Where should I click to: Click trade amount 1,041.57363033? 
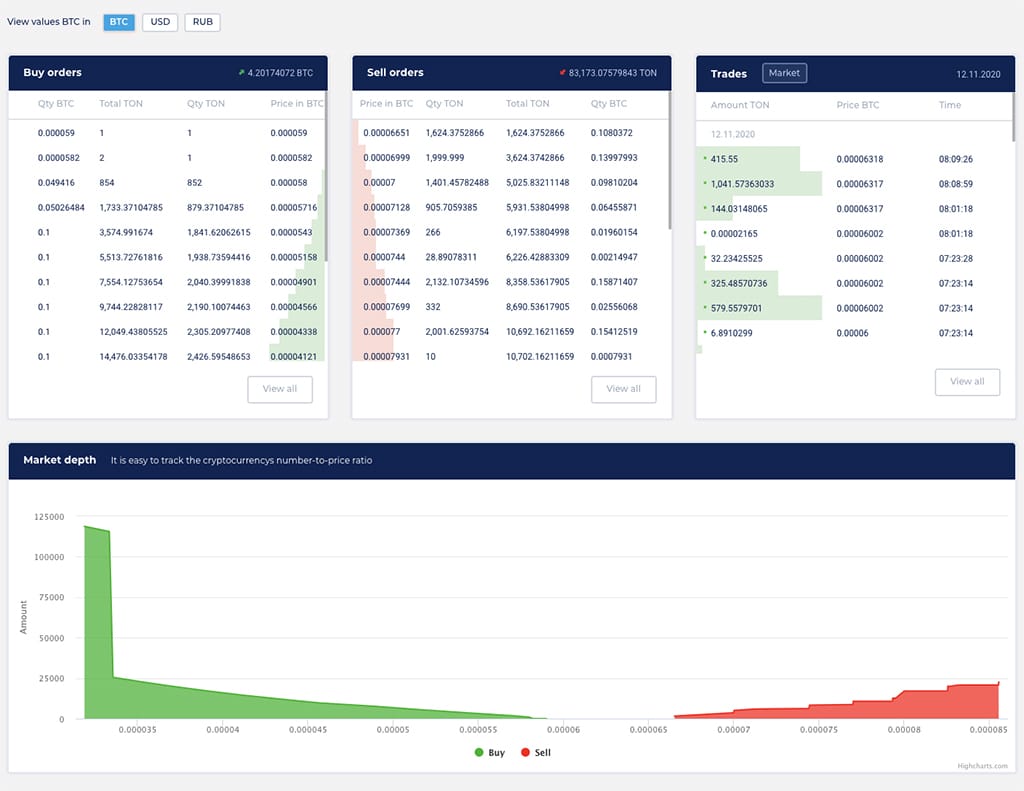(742, 184)
